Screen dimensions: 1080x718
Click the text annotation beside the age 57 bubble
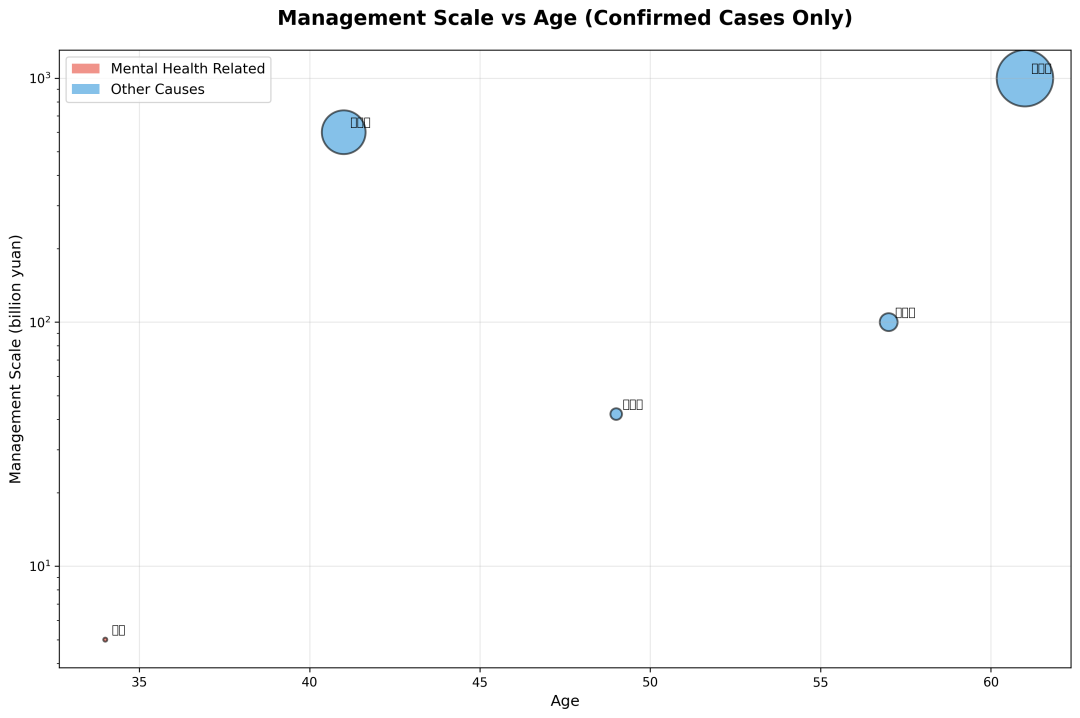point(905,313)
